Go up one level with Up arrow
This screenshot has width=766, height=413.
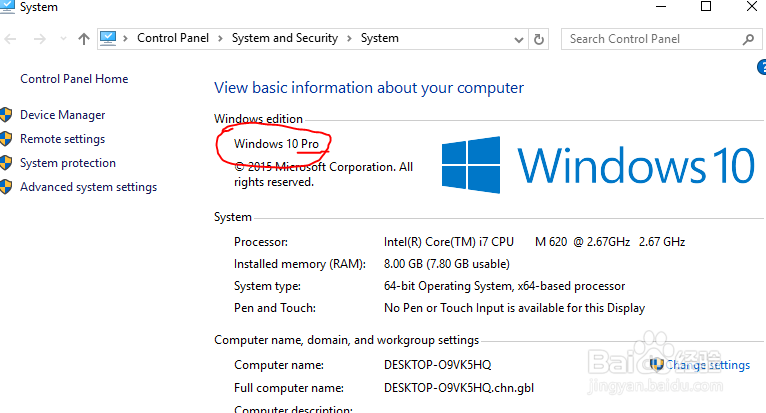84,39
